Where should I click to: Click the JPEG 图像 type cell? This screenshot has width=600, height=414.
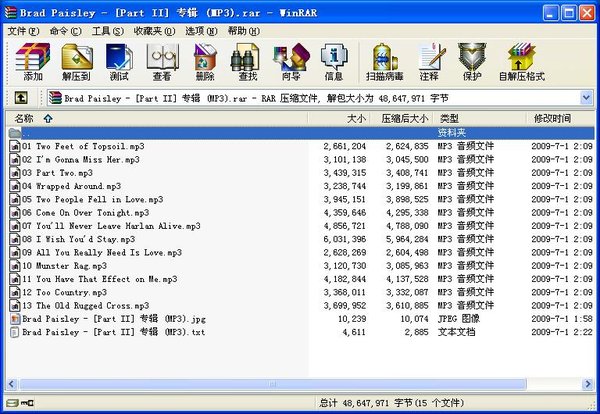458,319
